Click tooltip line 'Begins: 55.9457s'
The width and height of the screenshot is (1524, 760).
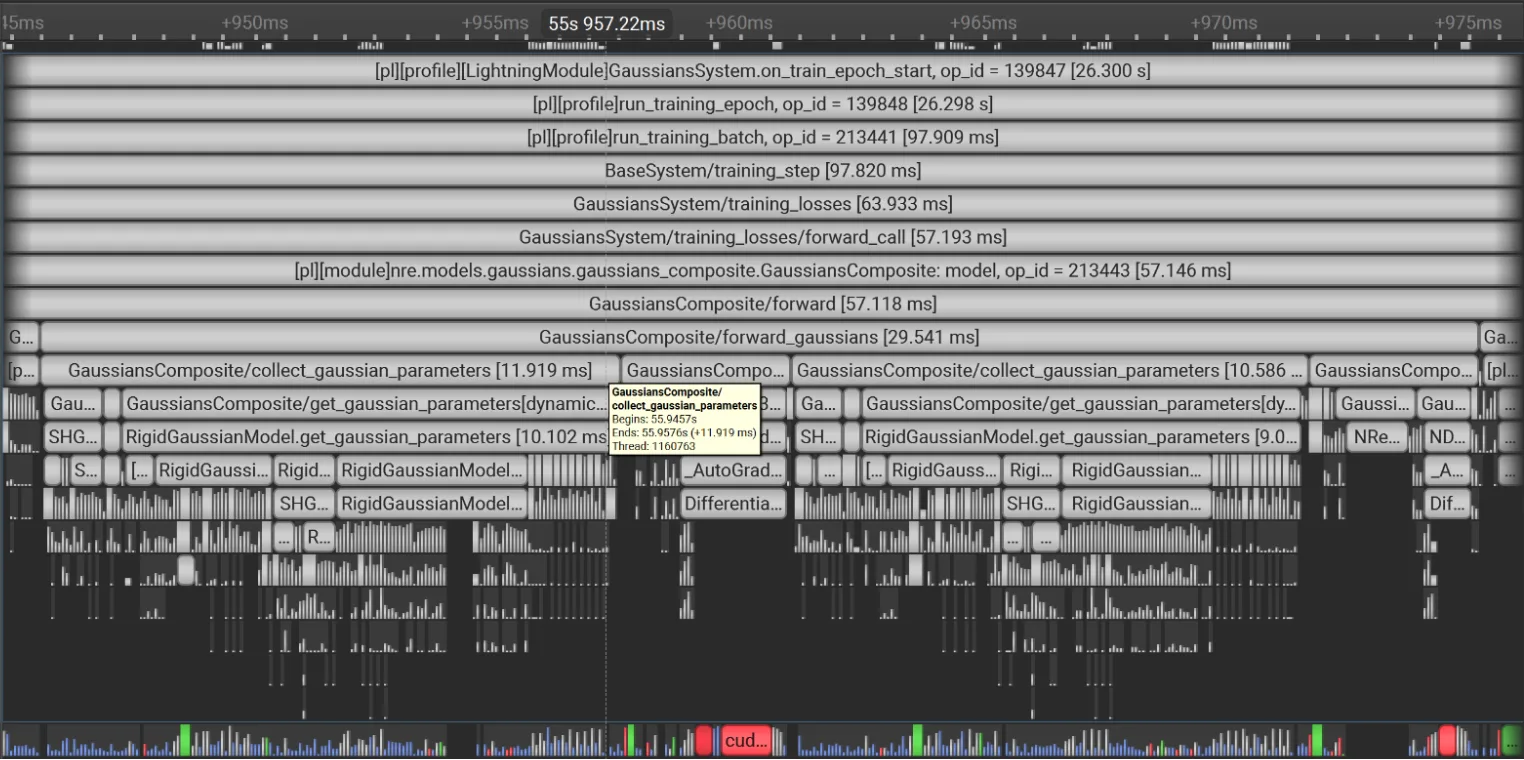pos(654,420)
